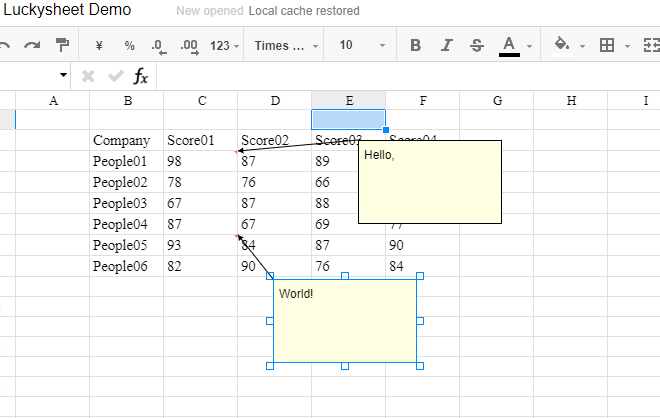This screenshot has width=660, height=418.
Task: Select the People06 cell
Action: pyautogui.click(x=127, y=266)
